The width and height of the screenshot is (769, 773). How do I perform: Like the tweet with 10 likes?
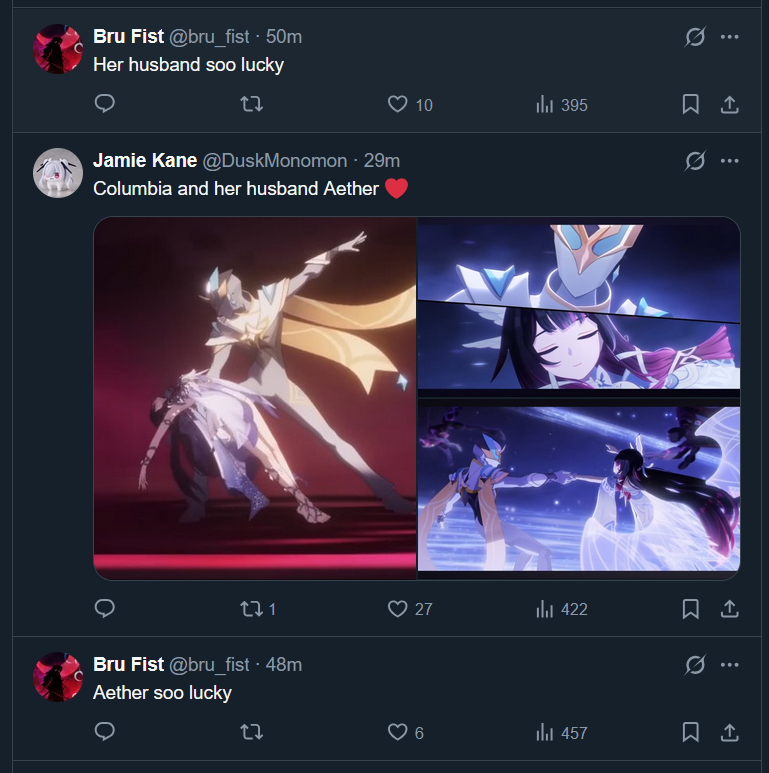(x=410, y=105)
